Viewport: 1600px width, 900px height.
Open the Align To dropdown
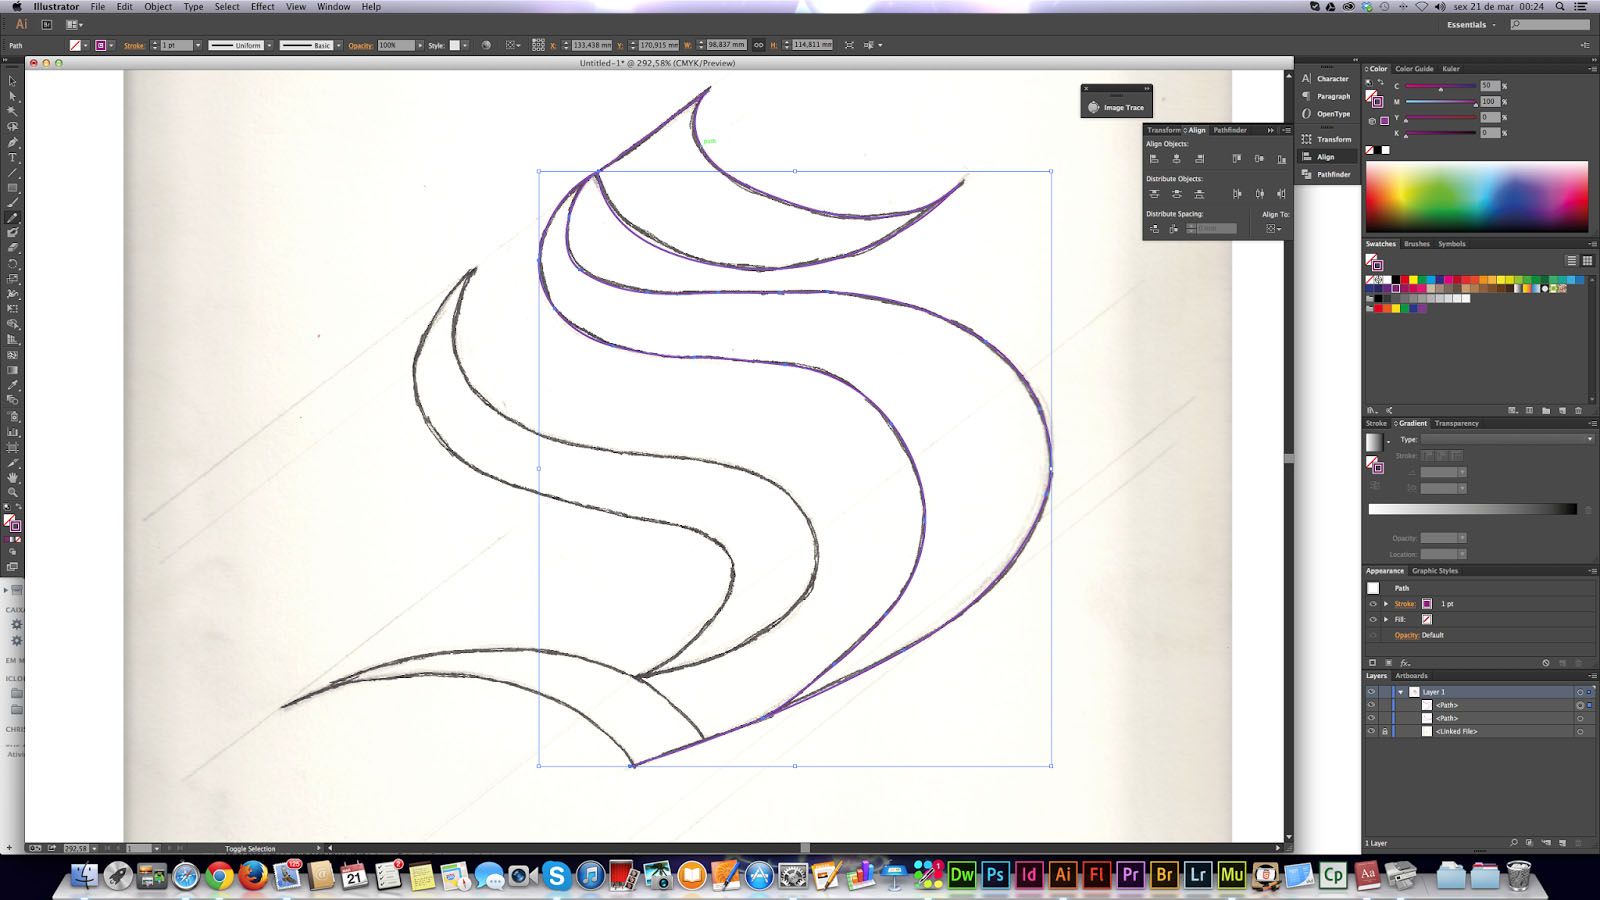1272,229
